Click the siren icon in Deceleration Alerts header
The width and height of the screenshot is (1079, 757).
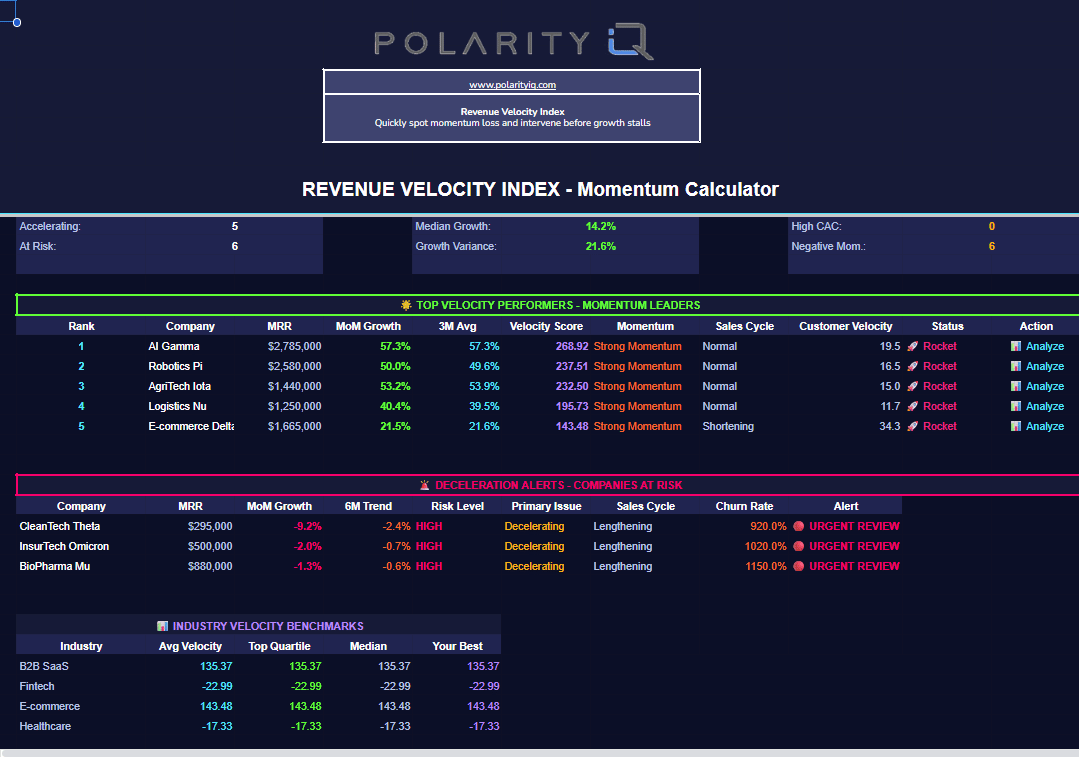[x=425, y=485]
